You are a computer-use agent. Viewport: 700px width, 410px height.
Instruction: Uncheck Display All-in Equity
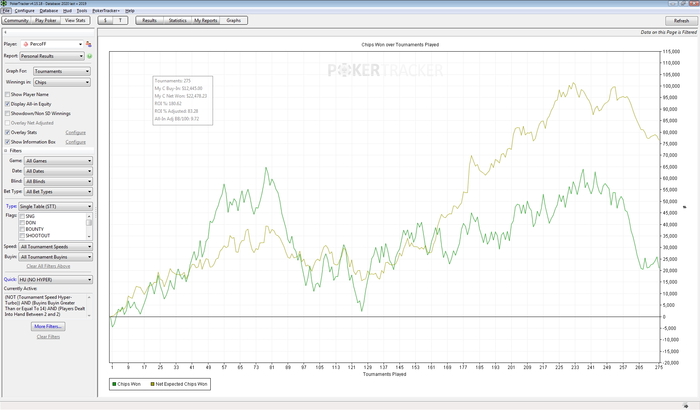pyautogui.click(x=8, y=103)
